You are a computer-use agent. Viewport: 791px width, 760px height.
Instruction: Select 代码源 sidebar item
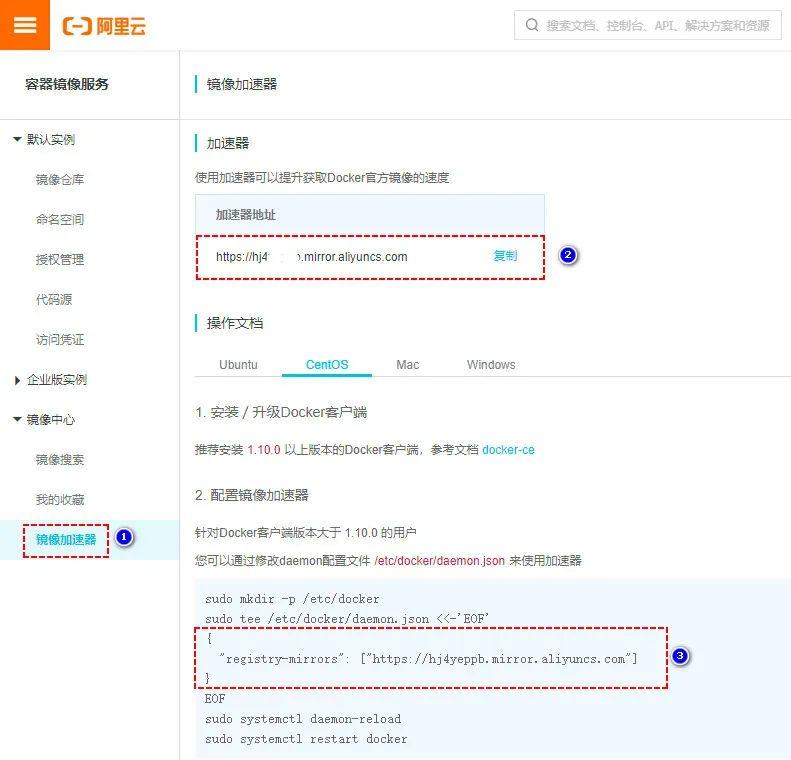click(x=54, y=300)
